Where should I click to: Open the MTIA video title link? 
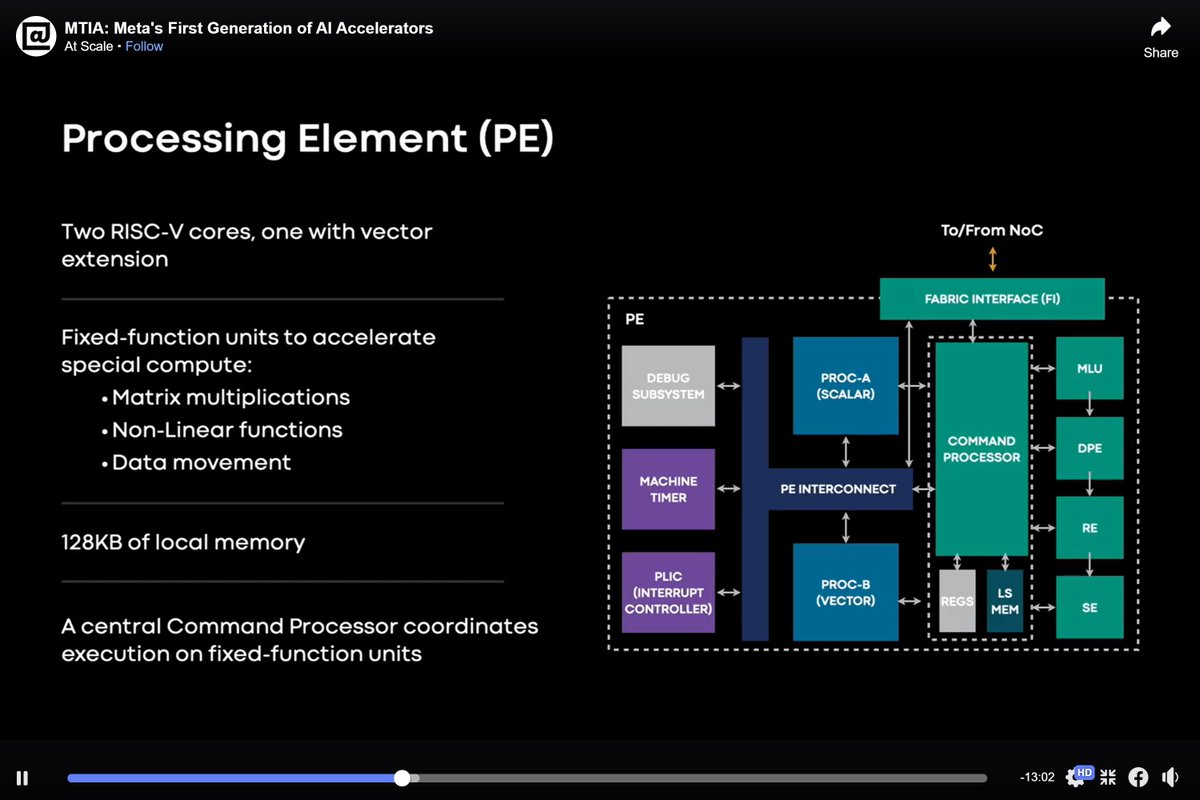[x=250, y=28]
